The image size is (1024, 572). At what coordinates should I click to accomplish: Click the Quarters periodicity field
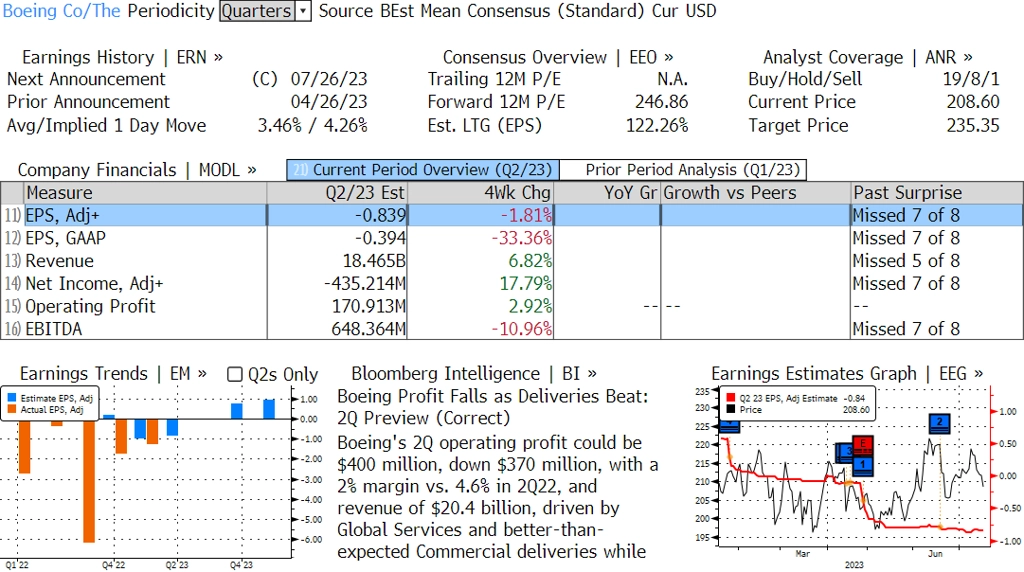pyautogui.click(x=257, y=11)
